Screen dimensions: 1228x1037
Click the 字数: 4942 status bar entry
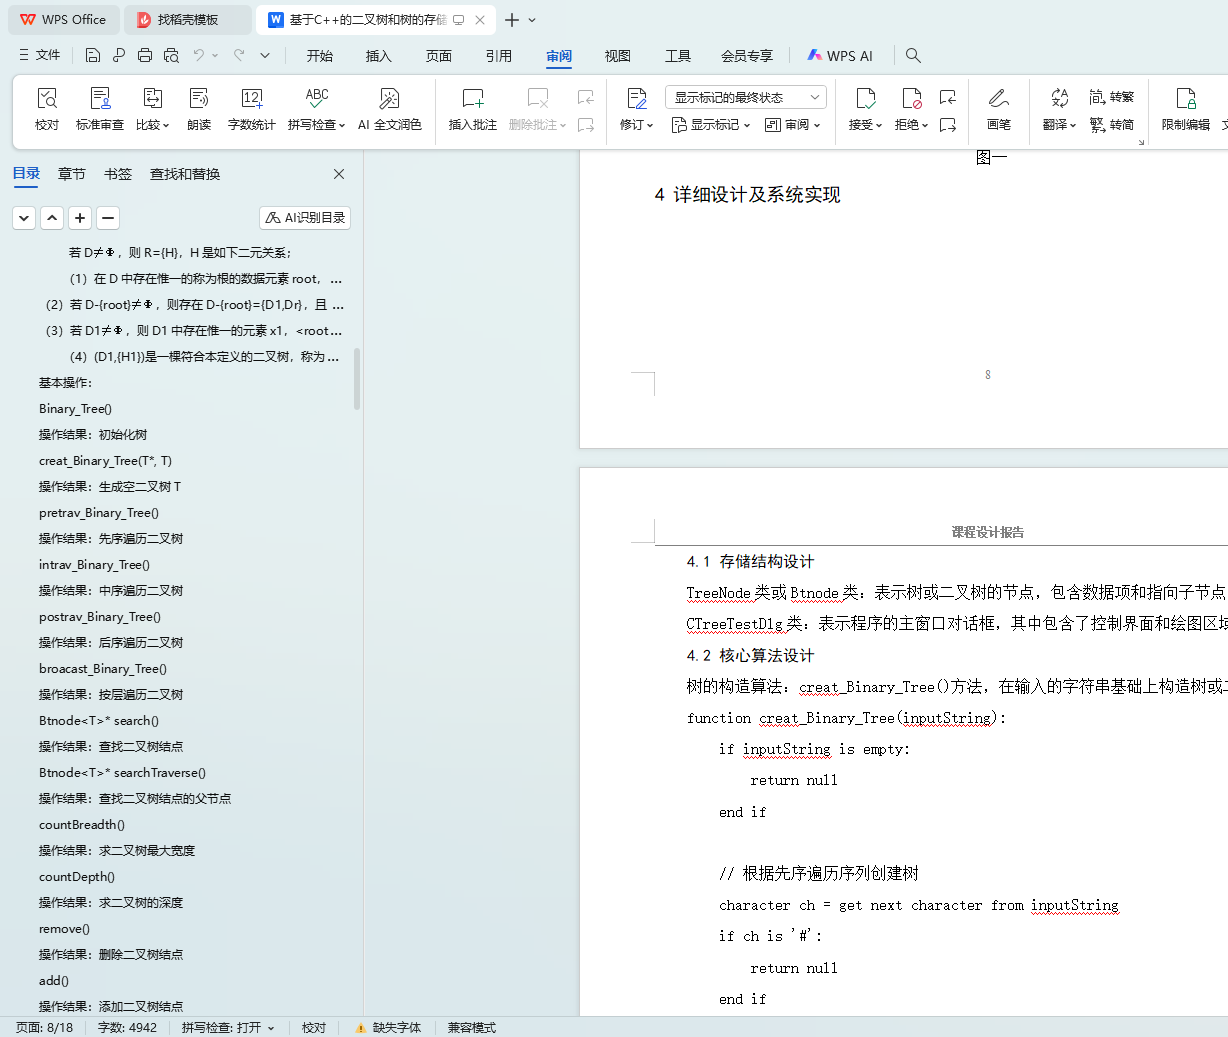pyautogui.click(x=127, y=1027)
